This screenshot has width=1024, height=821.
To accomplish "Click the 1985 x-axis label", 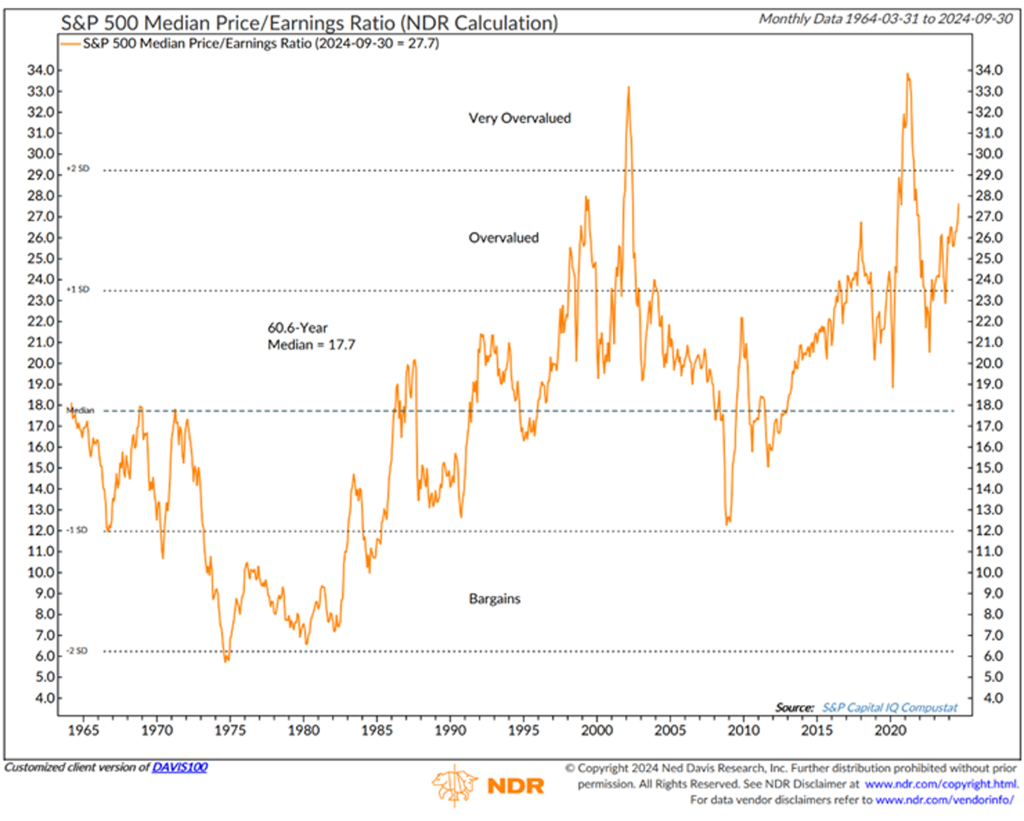I will tap(377, 730).
